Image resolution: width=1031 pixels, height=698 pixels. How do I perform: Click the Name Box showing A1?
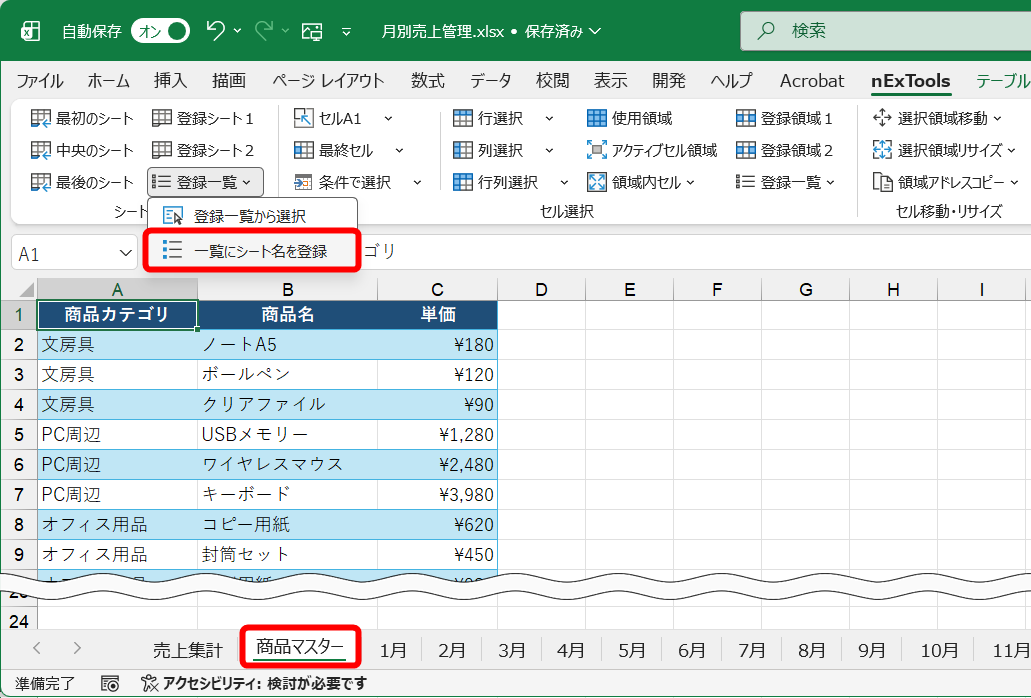tap(74, 254)
